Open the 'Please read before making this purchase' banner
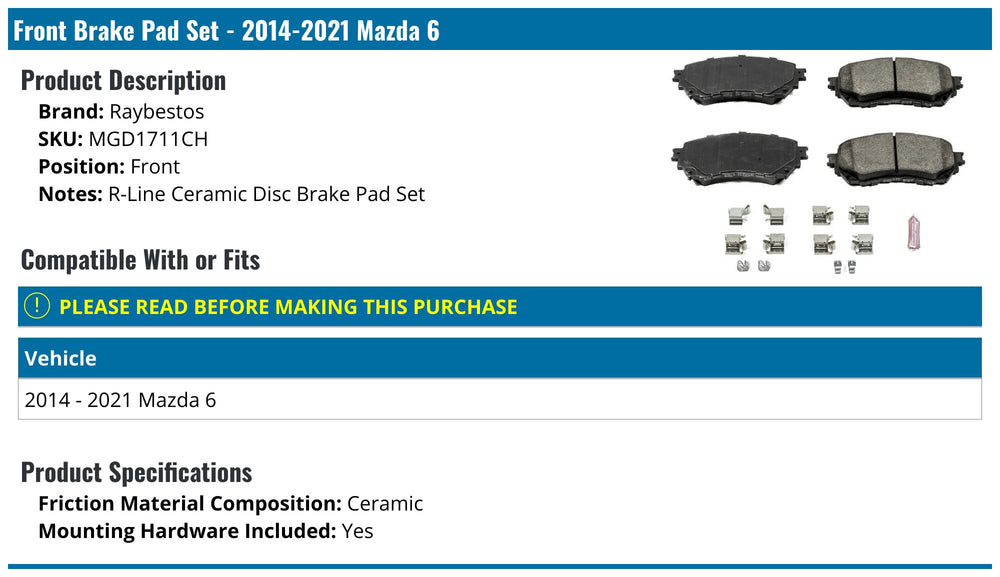The image size is (1000, 577). (499, 307)
